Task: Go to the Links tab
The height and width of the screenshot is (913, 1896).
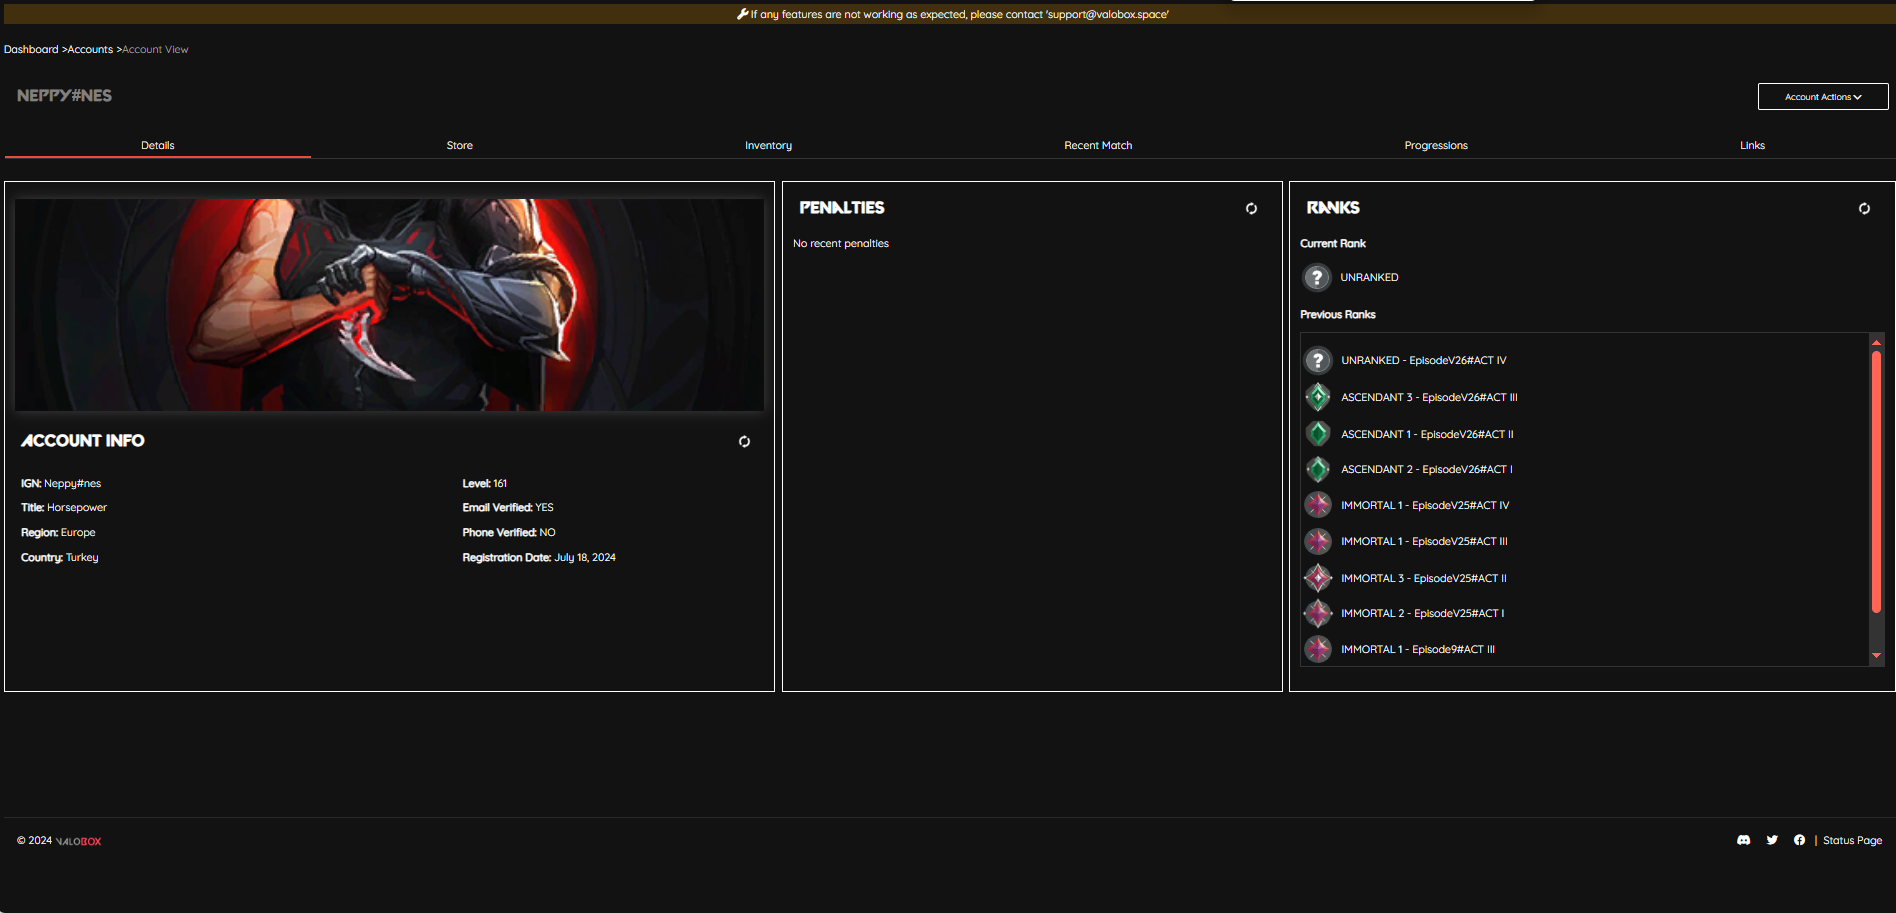Action: (x=1752, y=146)
